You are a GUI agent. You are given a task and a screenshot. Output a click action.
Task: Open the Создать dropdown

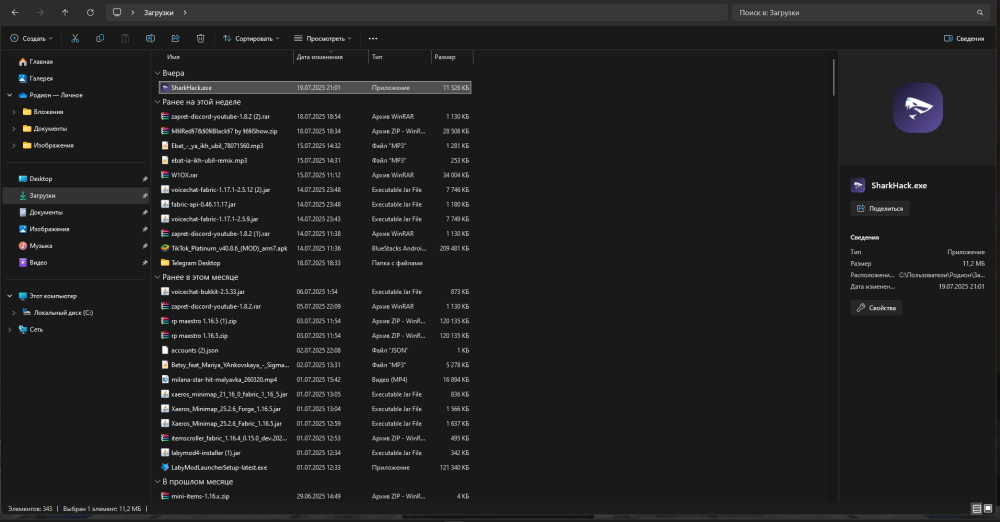click(32, 38)
